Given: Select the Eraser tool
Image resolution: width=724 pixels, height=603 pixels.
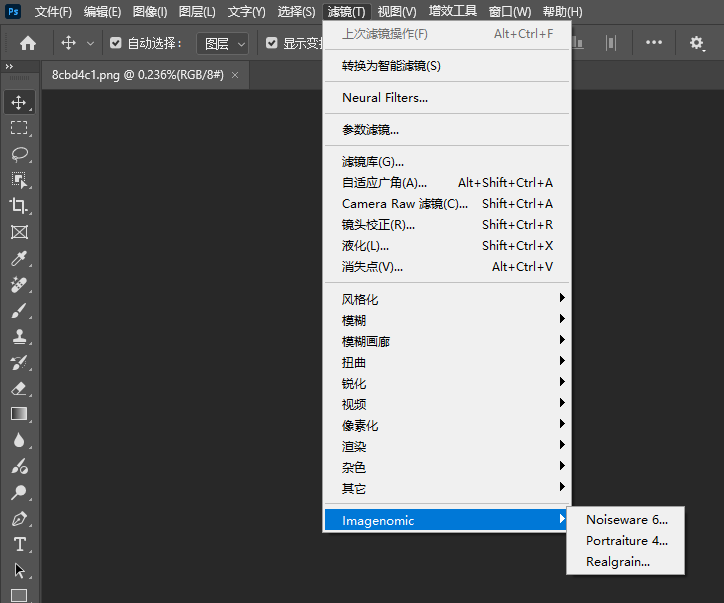Looking at the screenshot, I should tap(19, 389).
